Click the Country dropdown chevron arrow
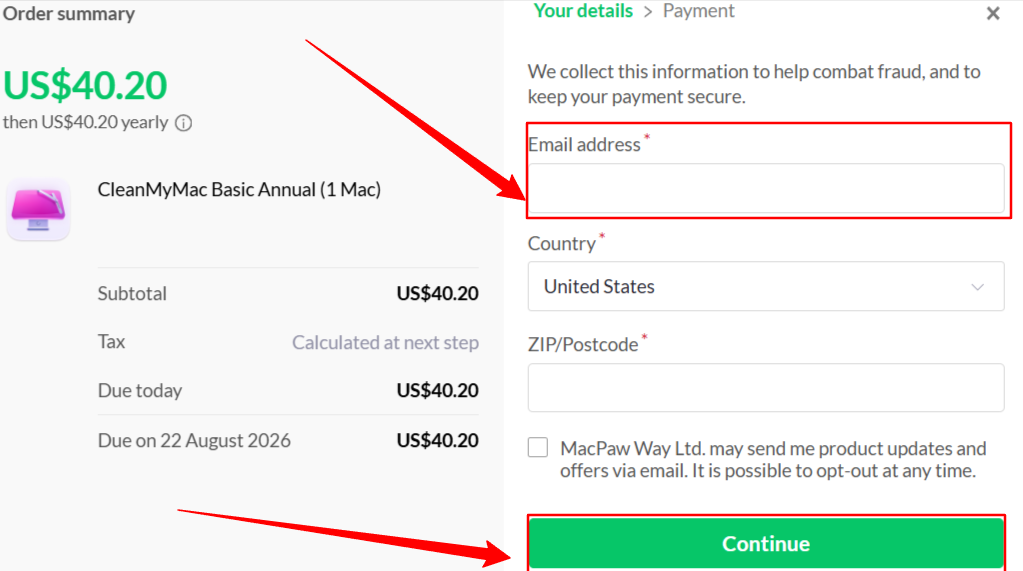The image size is (1023, 571). (x=977, y=287)
